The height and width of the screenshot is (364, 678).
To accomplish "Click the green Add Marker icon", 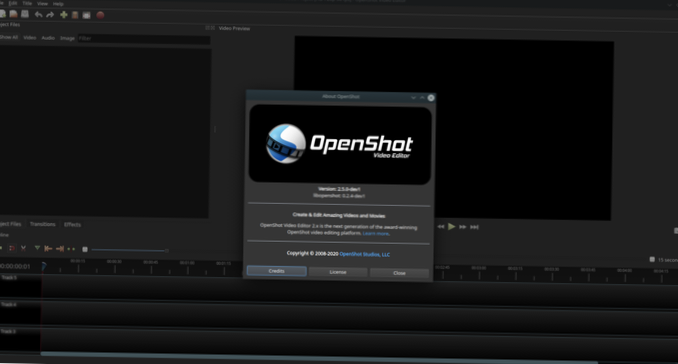I will (x=37, y=248).
